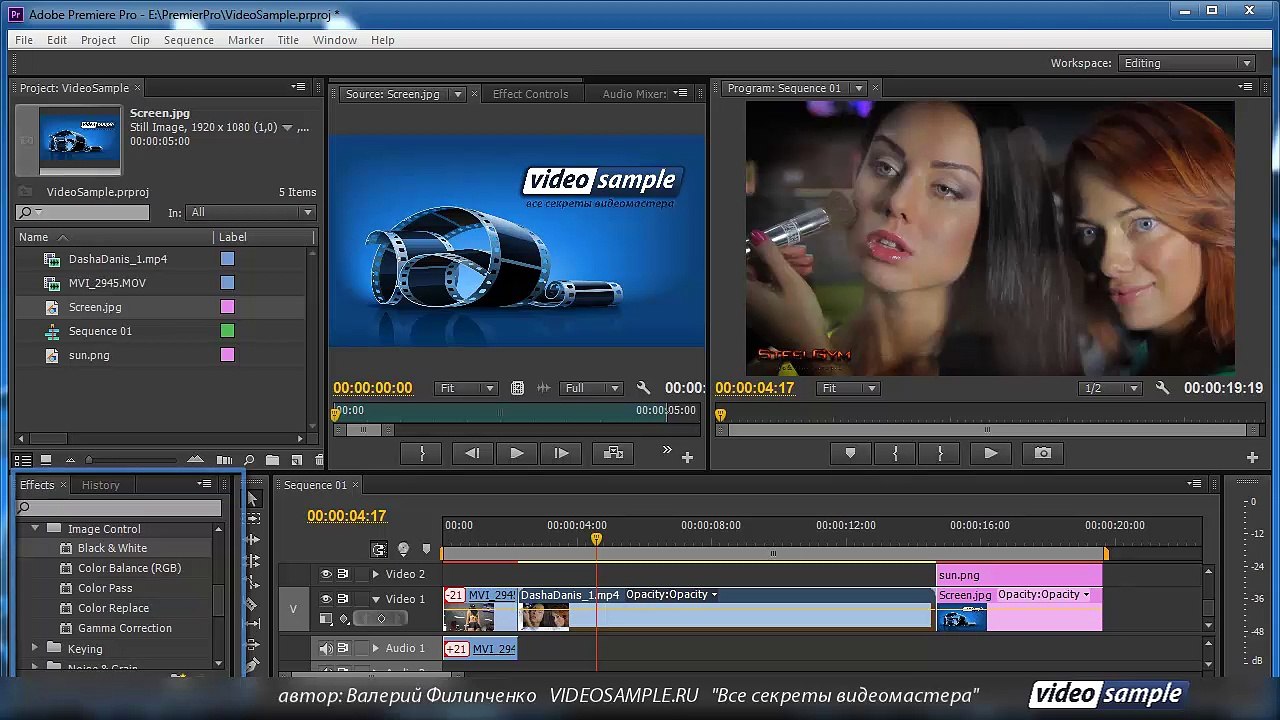Collapse the Image Control effects folder

[x=35, y=528]
